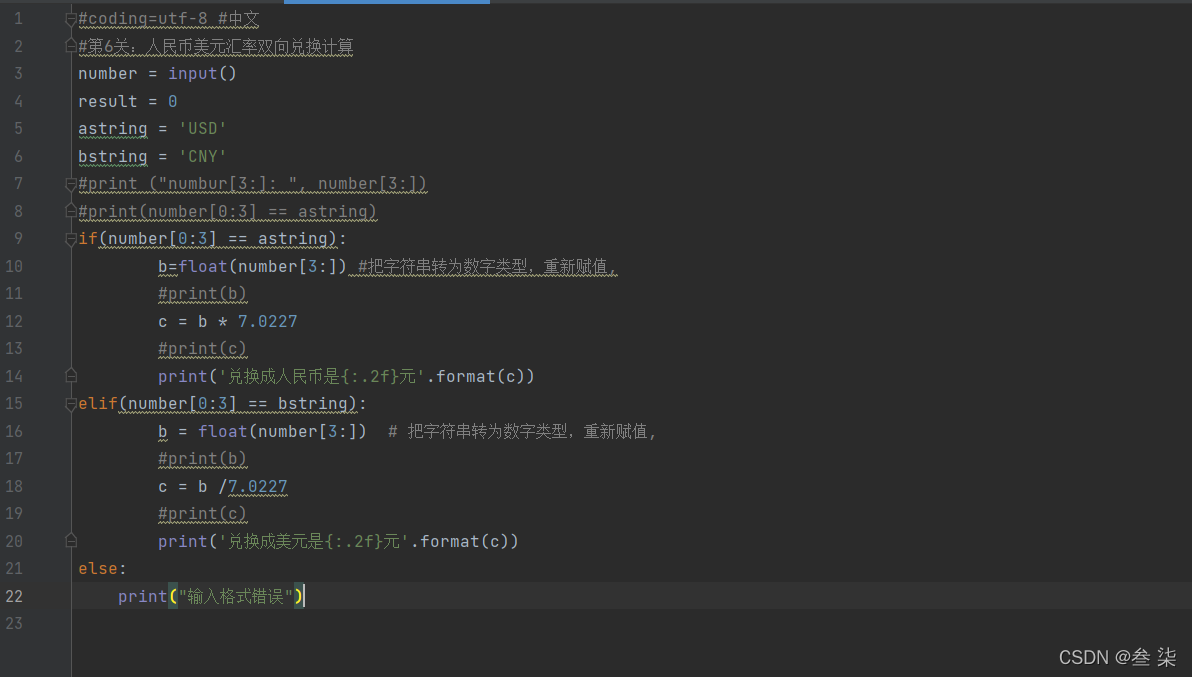The width and height of the screenshot is (1192, 677).
Task: Click gutter line number 3
Action: (18, 74)
